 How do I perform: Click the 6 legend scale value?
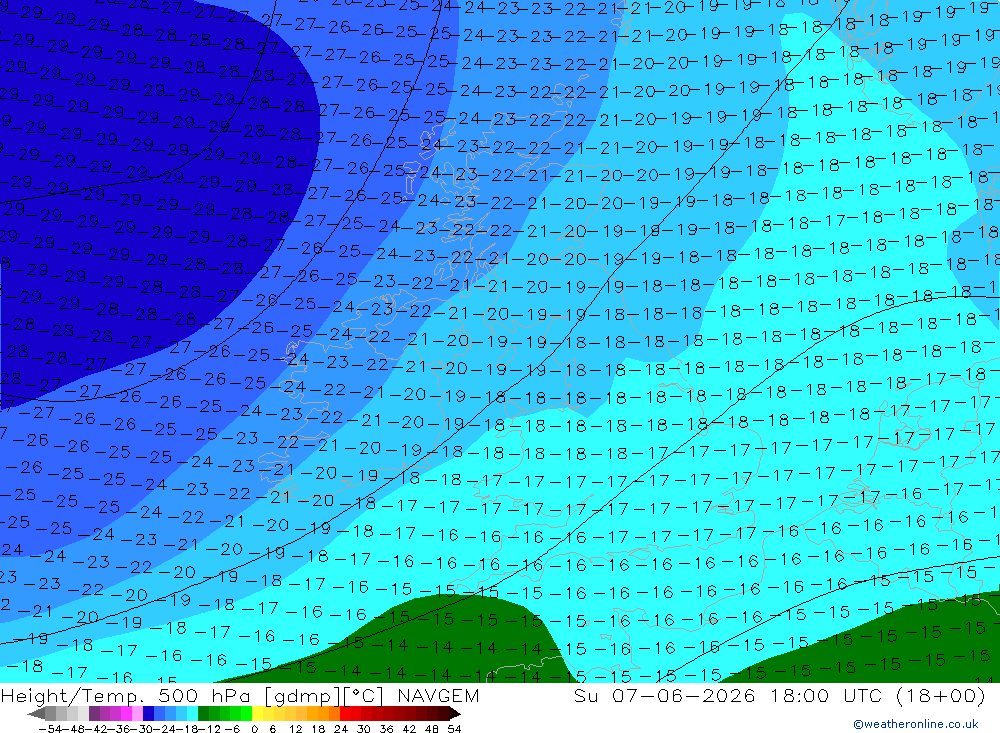pyautogui.click(x=272, y=729)
